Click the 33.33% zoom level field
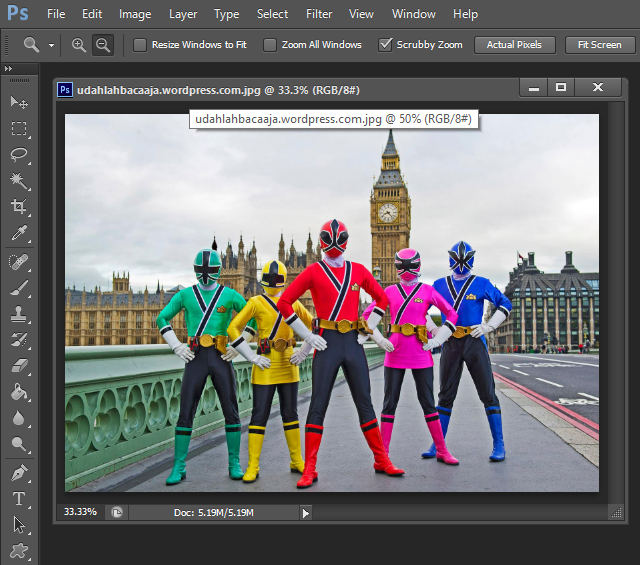Screen dimensions: 640x565 tap(80, 512)
